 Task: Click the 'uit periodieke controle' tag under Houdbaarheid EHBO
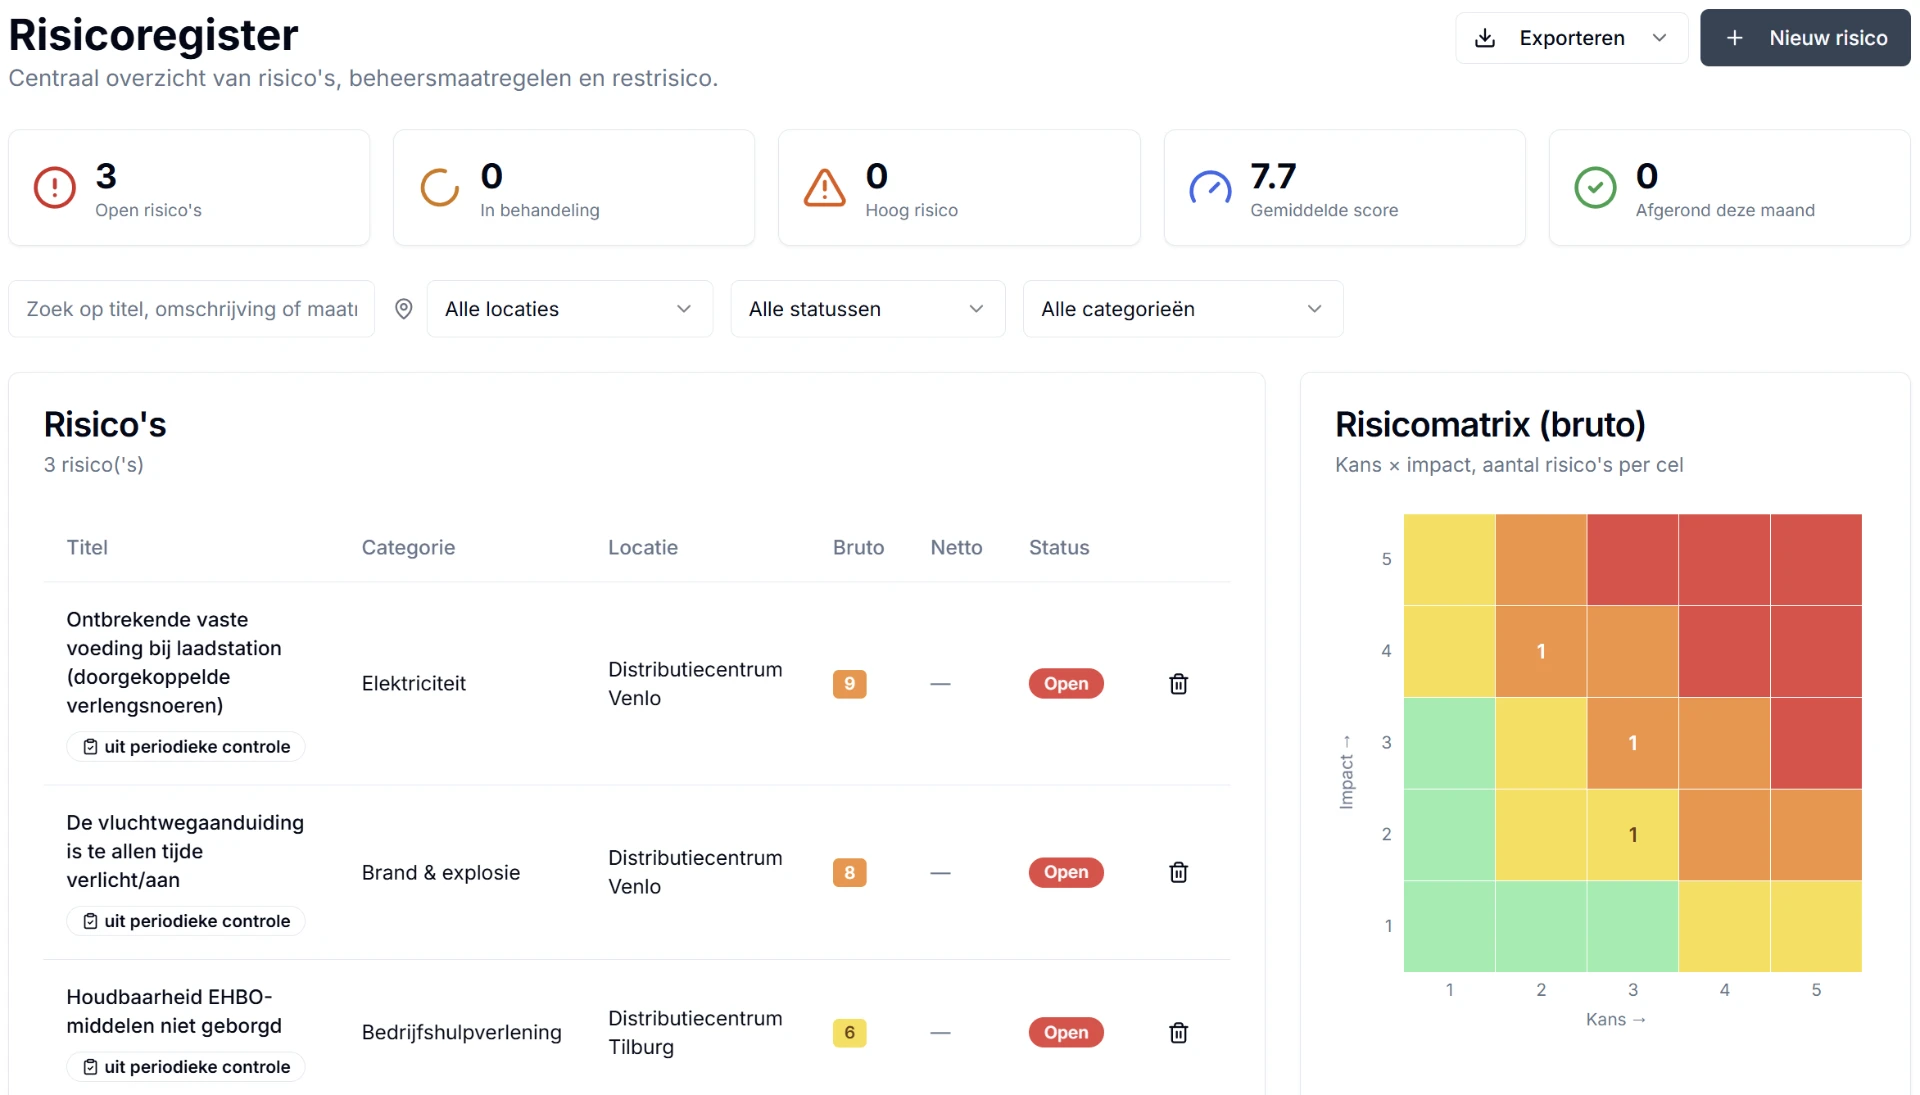tap(186, 1067)
